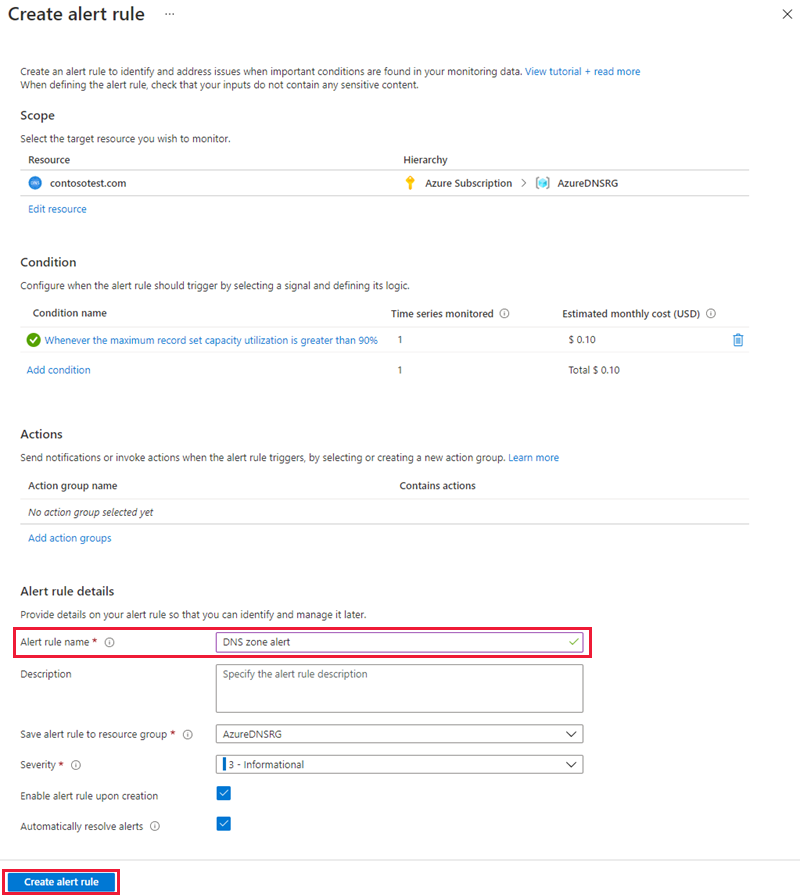The height and width of the screenshot is (895, 800).
Task: Close the Create alert rule pane
Action: 787,14
